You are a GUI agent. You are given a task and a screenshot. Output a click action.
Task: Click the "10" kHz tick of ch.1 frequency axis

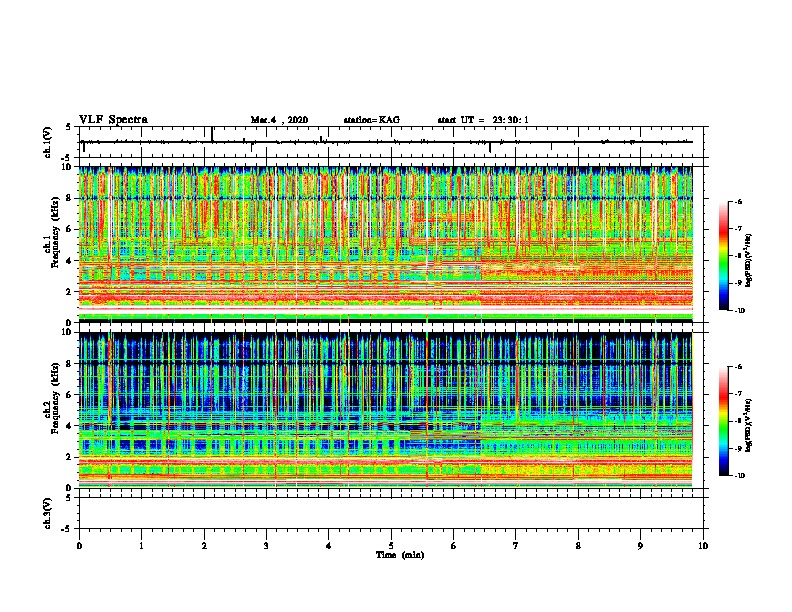tap(68, 167)
